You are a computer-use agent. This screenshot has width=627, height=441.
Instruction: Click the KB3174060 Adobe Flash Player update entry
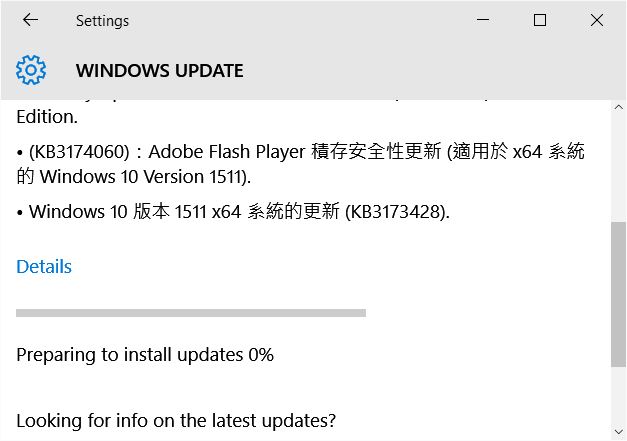pos(300,164)
